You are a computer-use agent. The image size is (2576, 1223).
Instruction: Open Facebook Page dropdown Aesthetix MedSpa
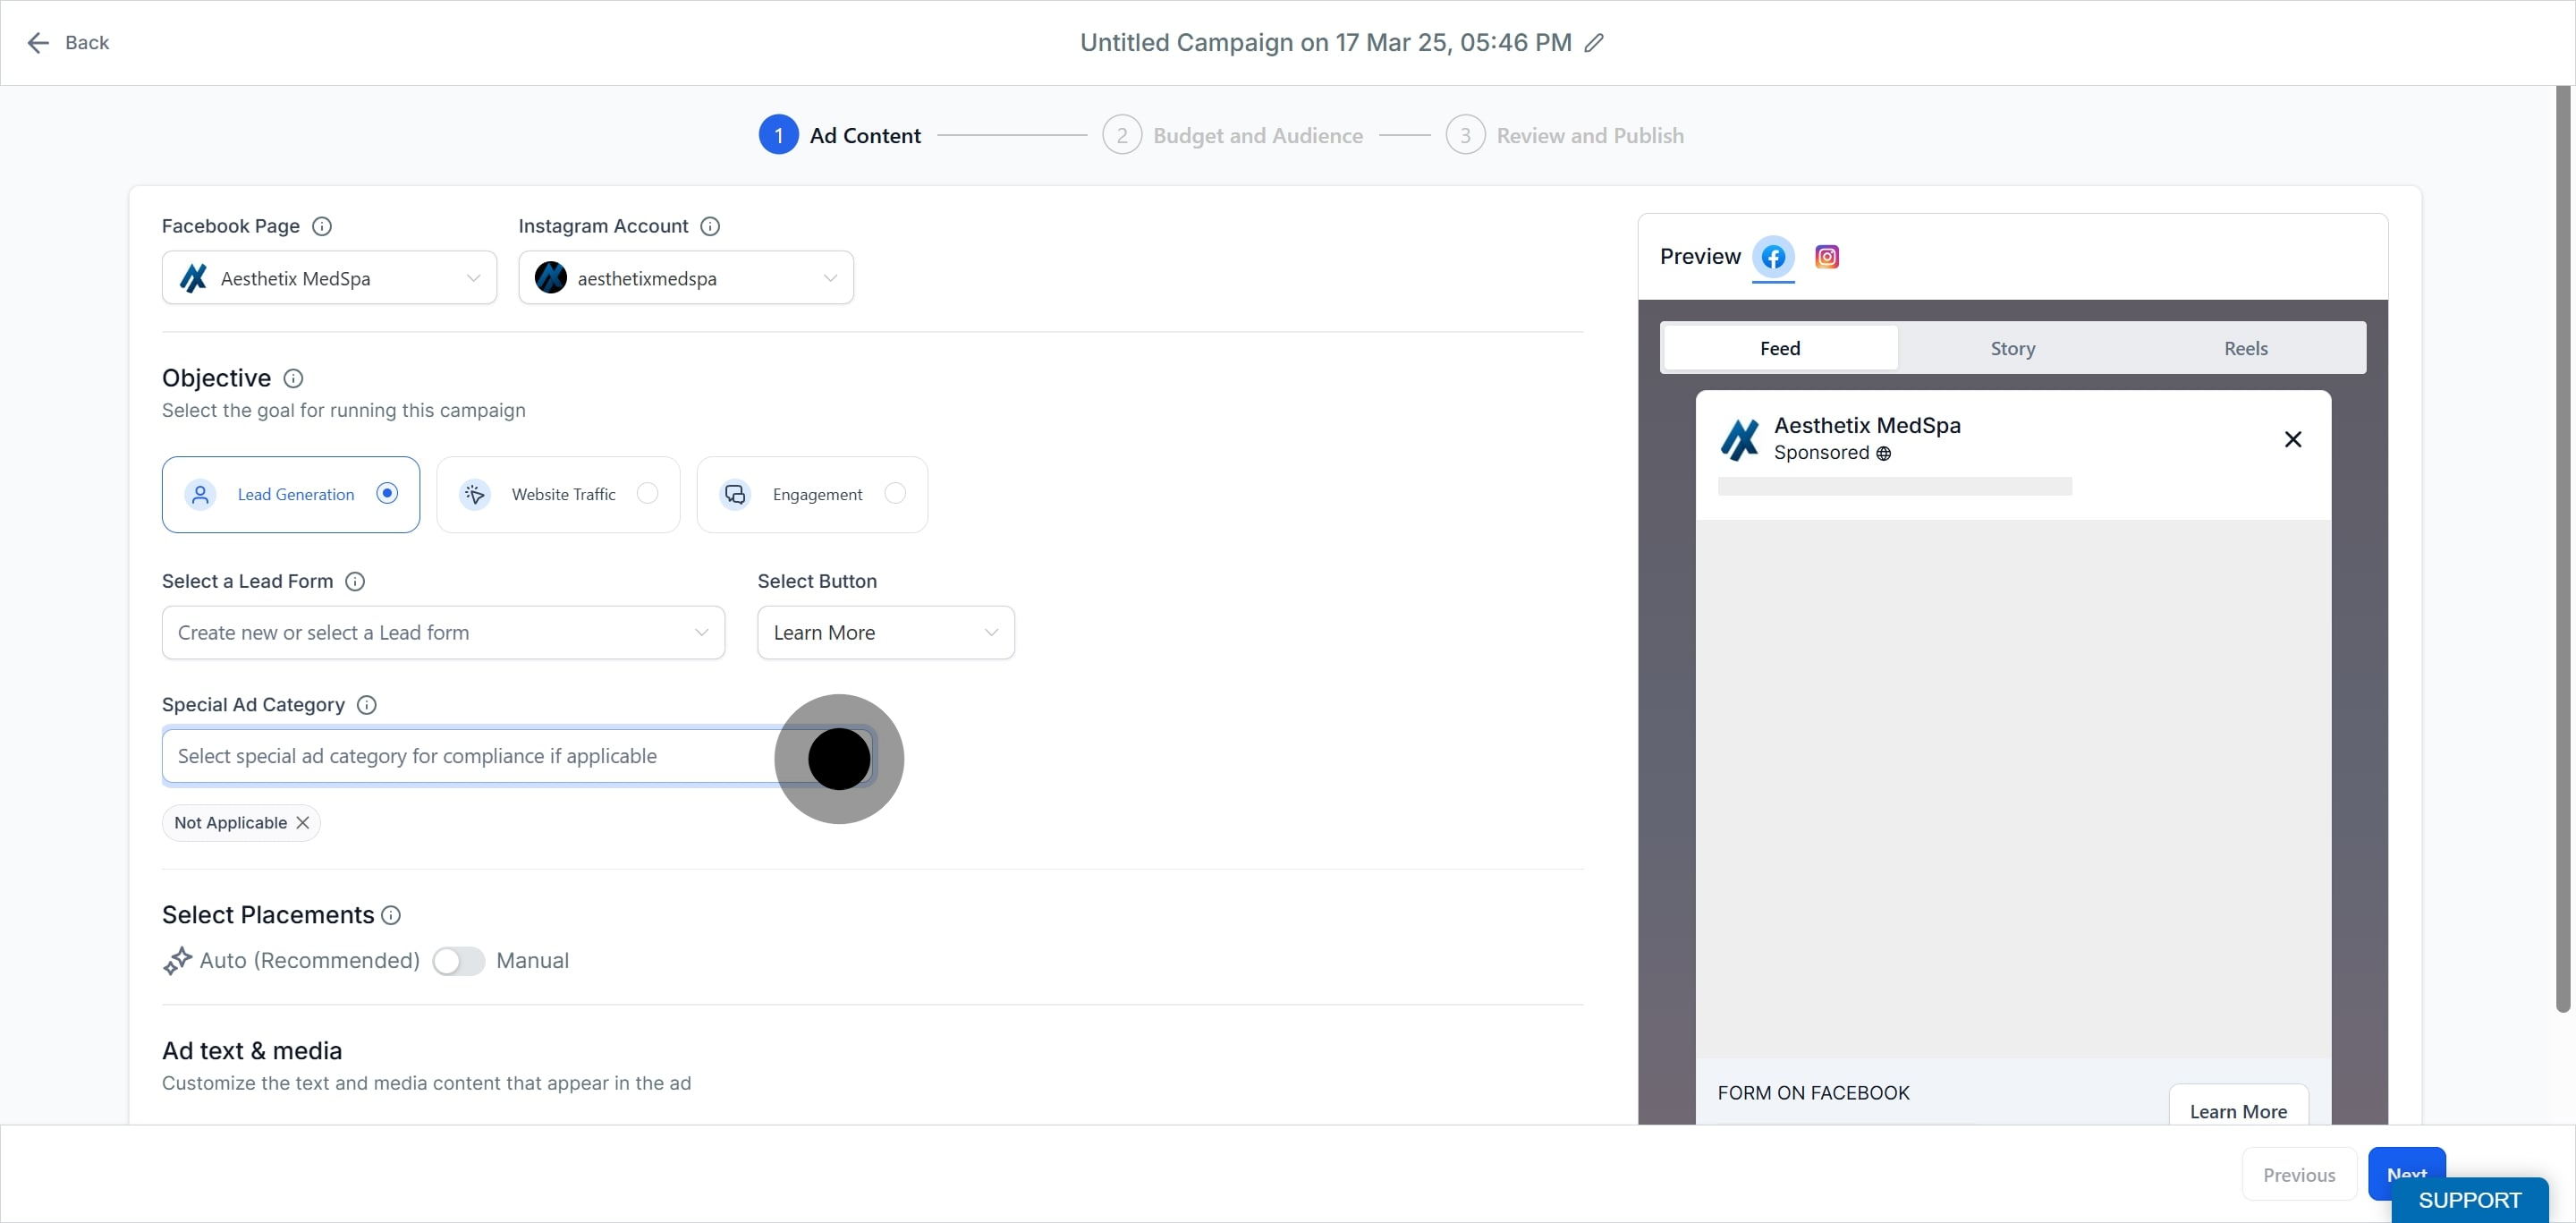[x=329, y=278]
